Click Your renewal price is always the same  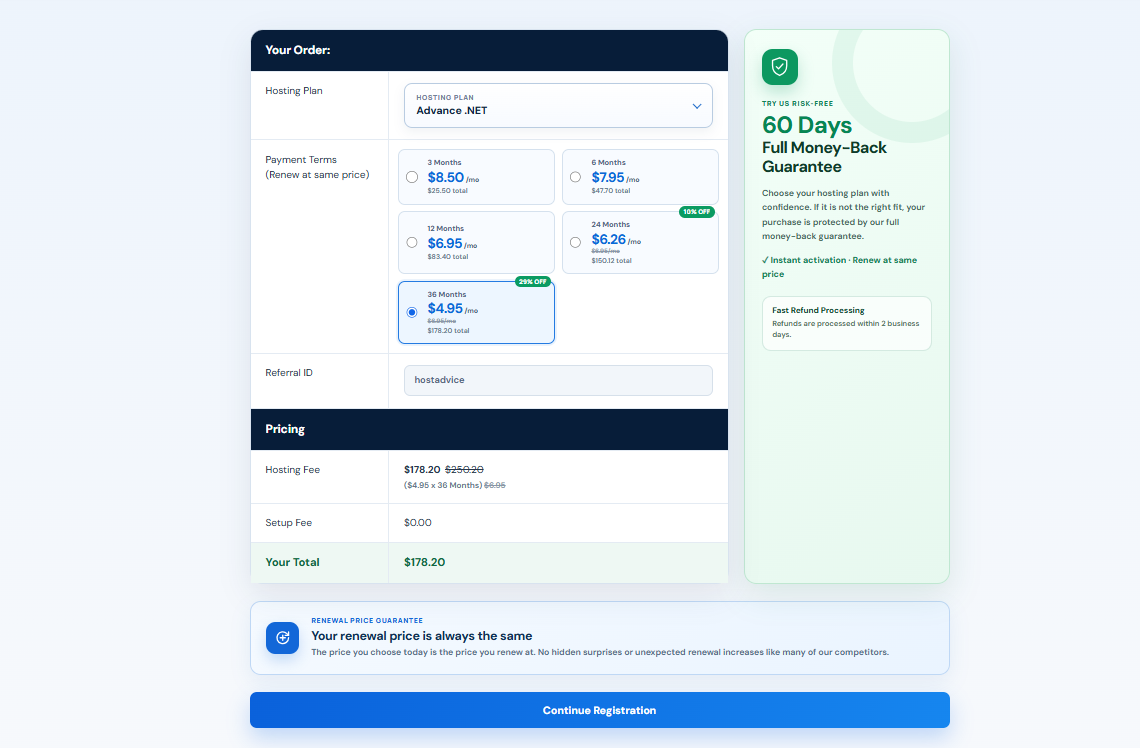click(x=422, y=636)
